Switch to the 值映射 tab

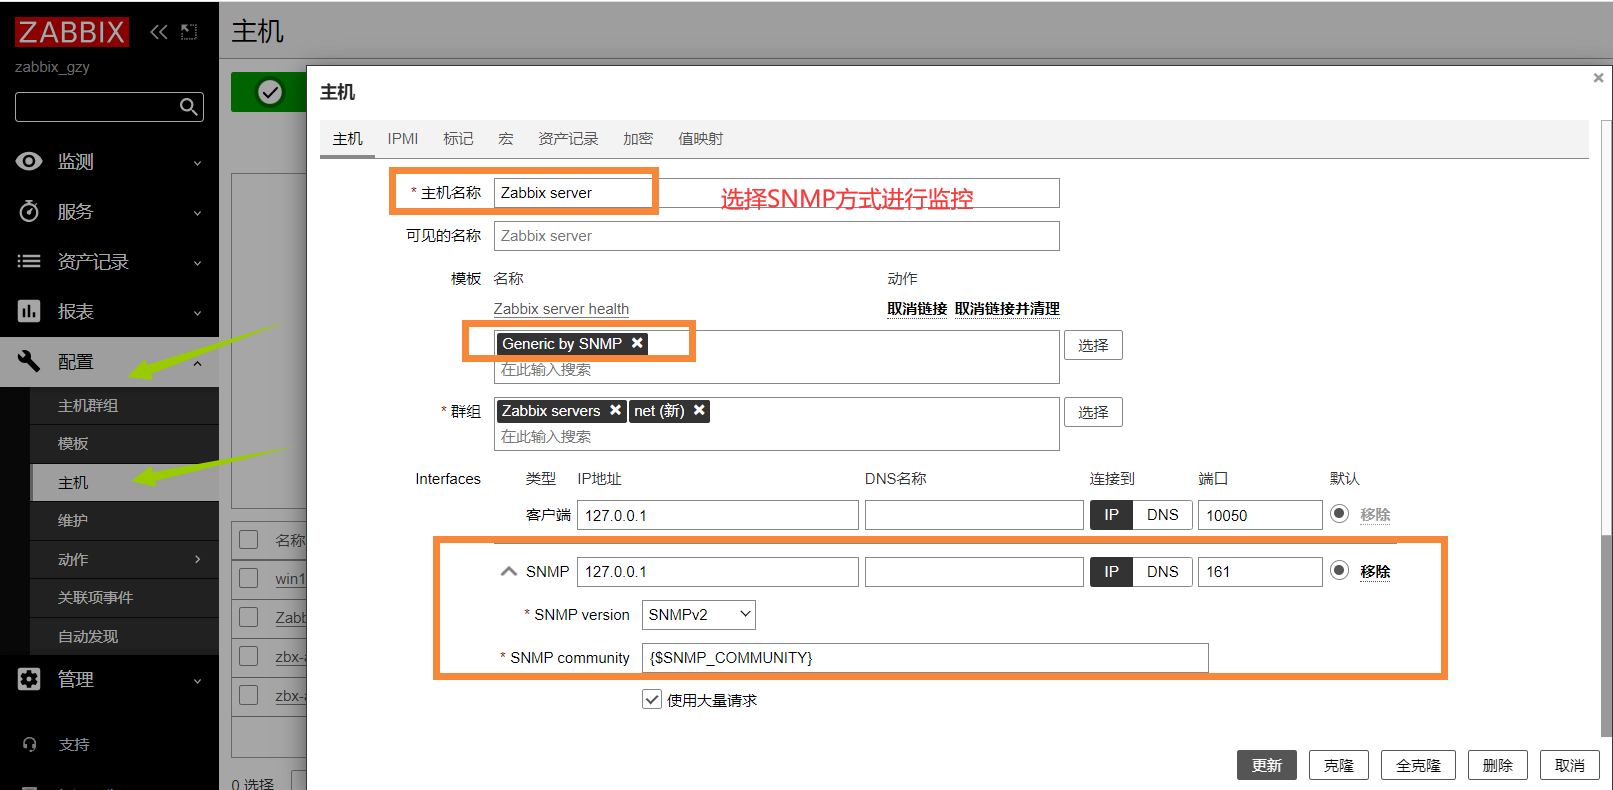(700, 139)
